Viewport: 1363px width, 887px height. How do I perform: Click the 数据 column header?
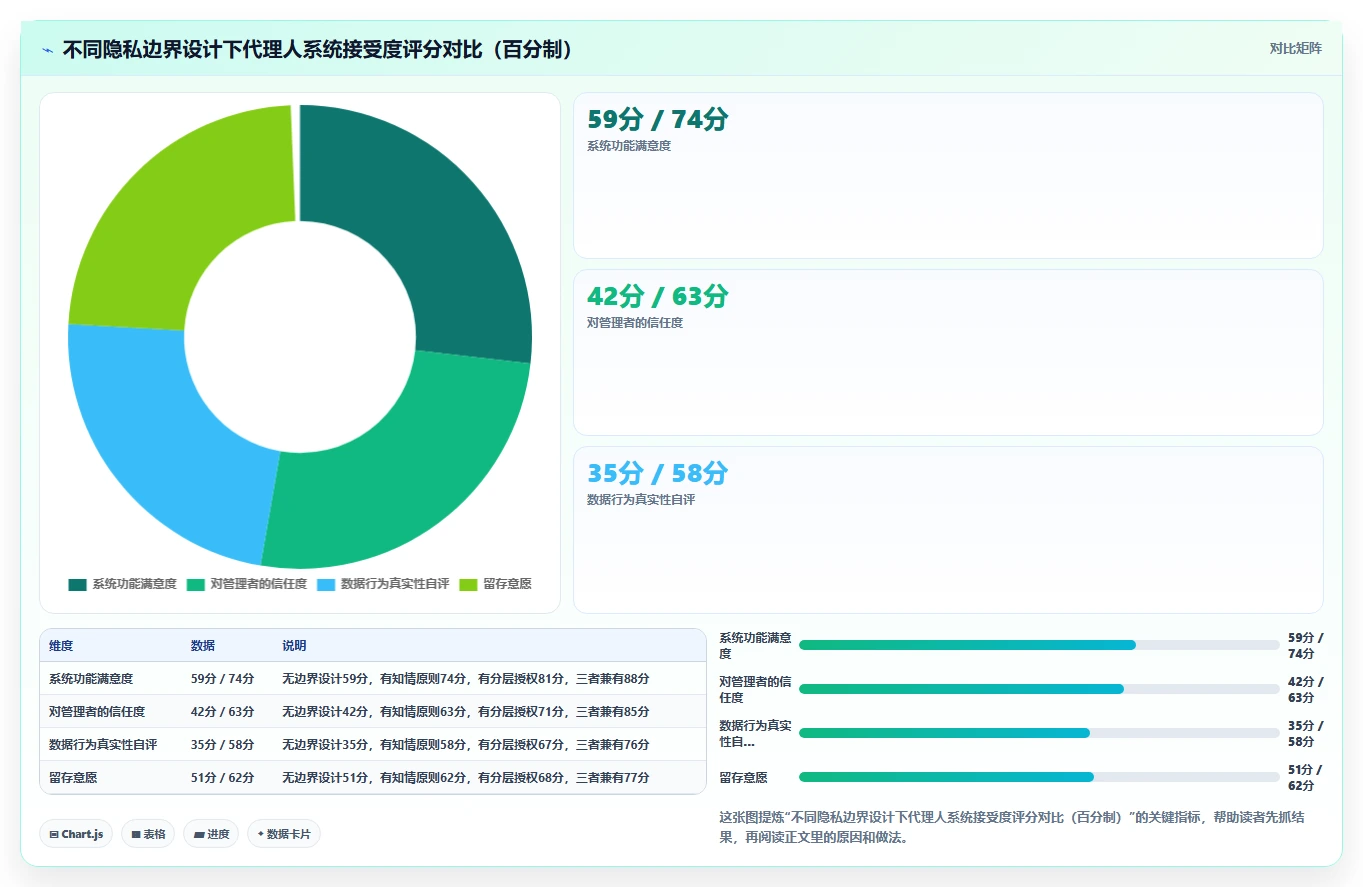[x=203, y=646]
